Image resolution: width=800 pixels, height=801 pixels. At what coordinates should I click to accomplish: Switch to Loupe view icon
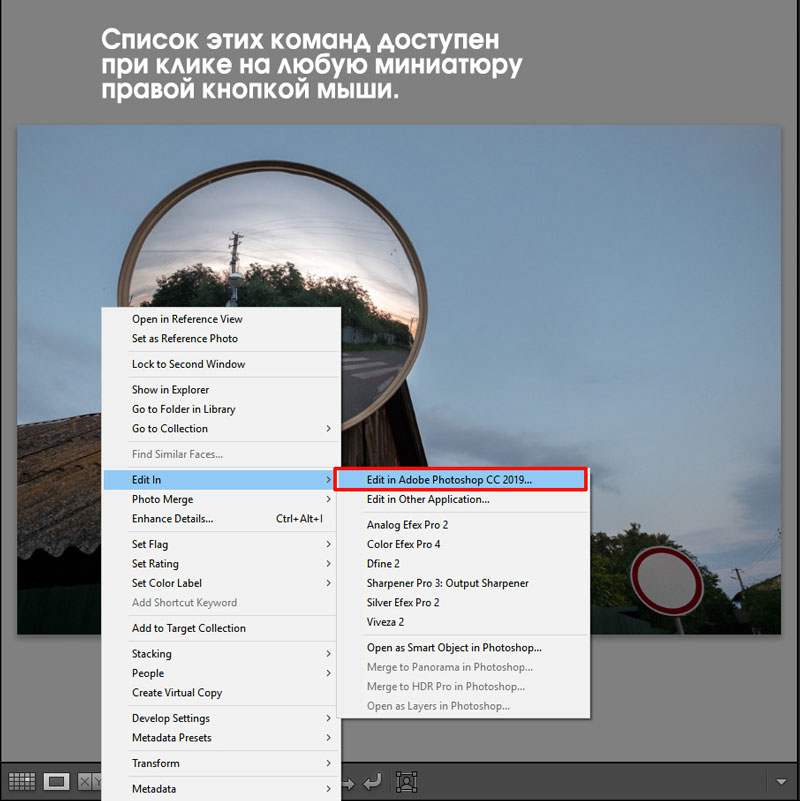pos(56,782)
